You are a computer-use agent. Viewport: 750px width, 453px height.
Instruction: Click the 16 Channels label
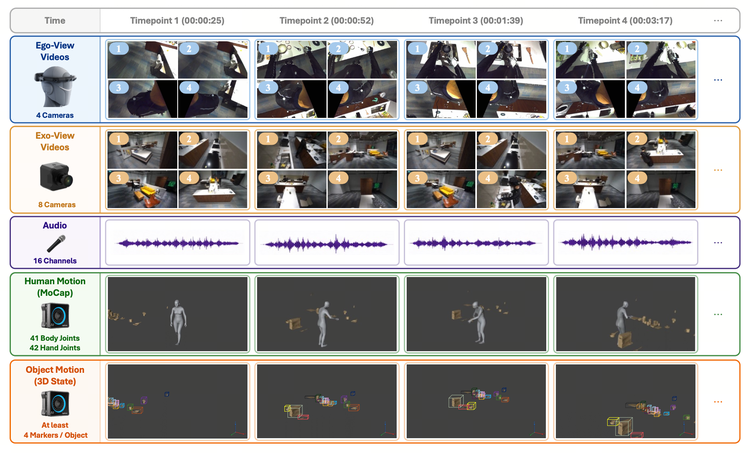click(55, 261)
